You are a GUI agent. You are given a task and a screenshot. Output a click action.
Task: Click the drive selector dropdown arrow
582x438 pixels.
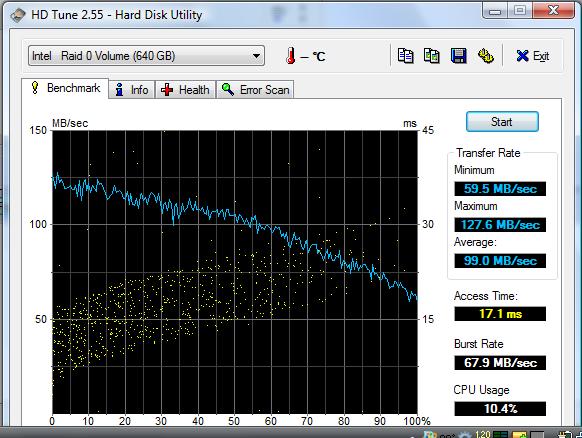point(256,56)
